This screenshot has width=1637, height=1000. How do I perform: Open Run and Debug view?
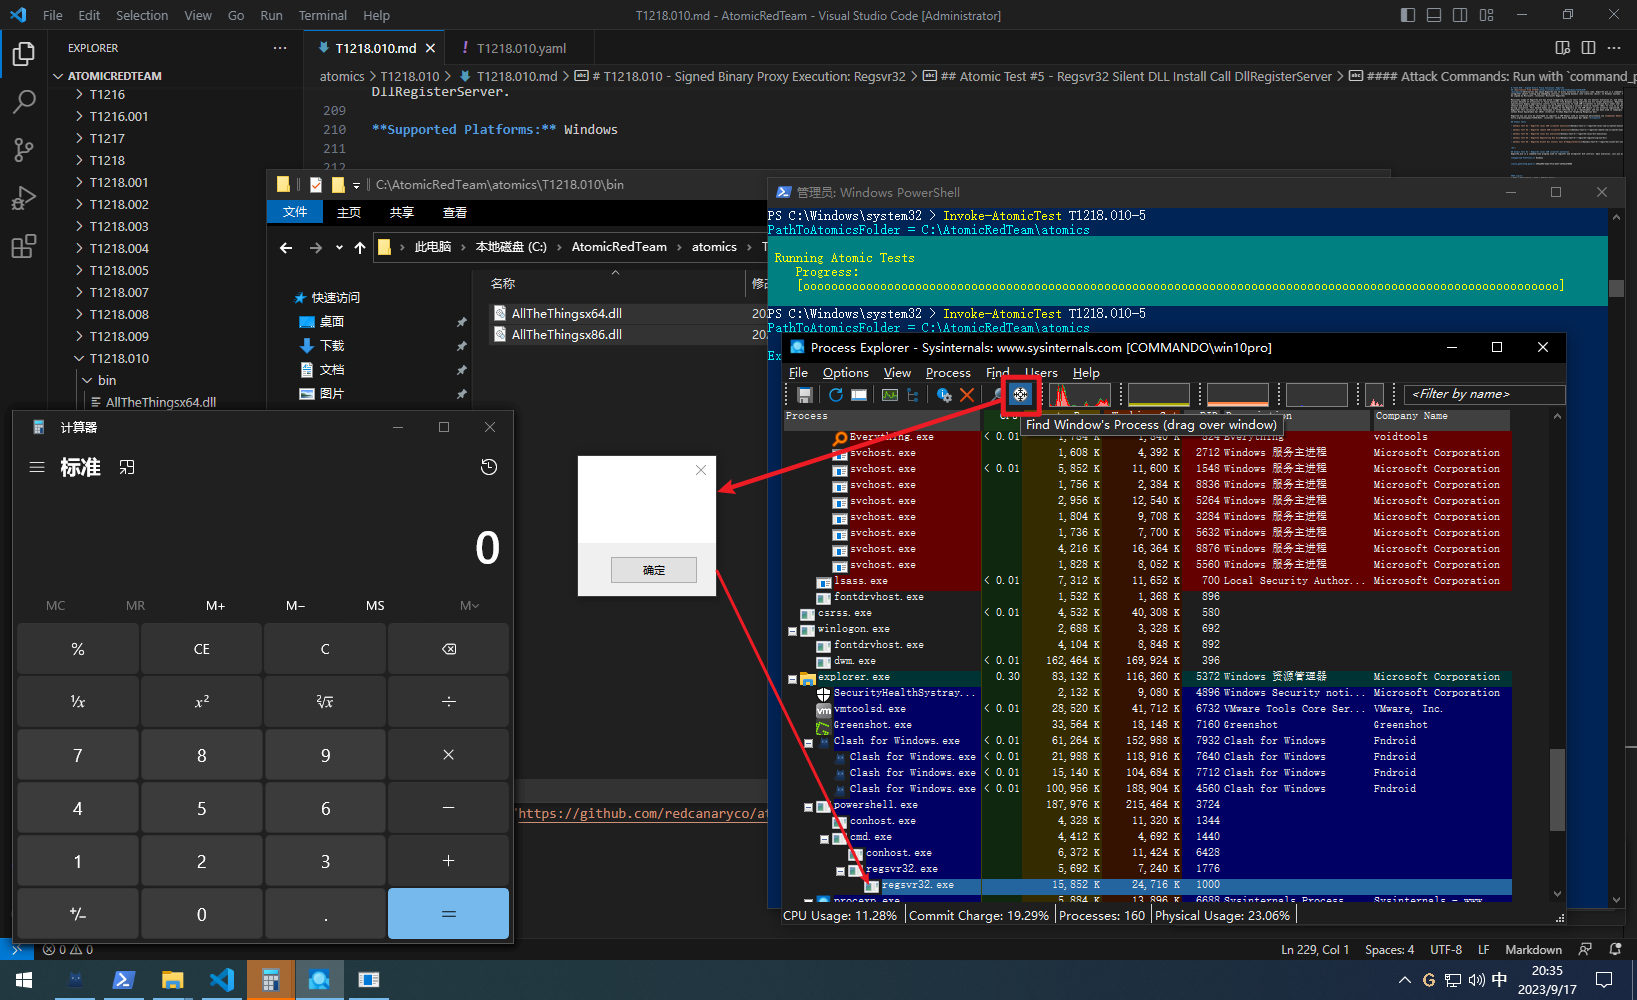pos(24,197)
